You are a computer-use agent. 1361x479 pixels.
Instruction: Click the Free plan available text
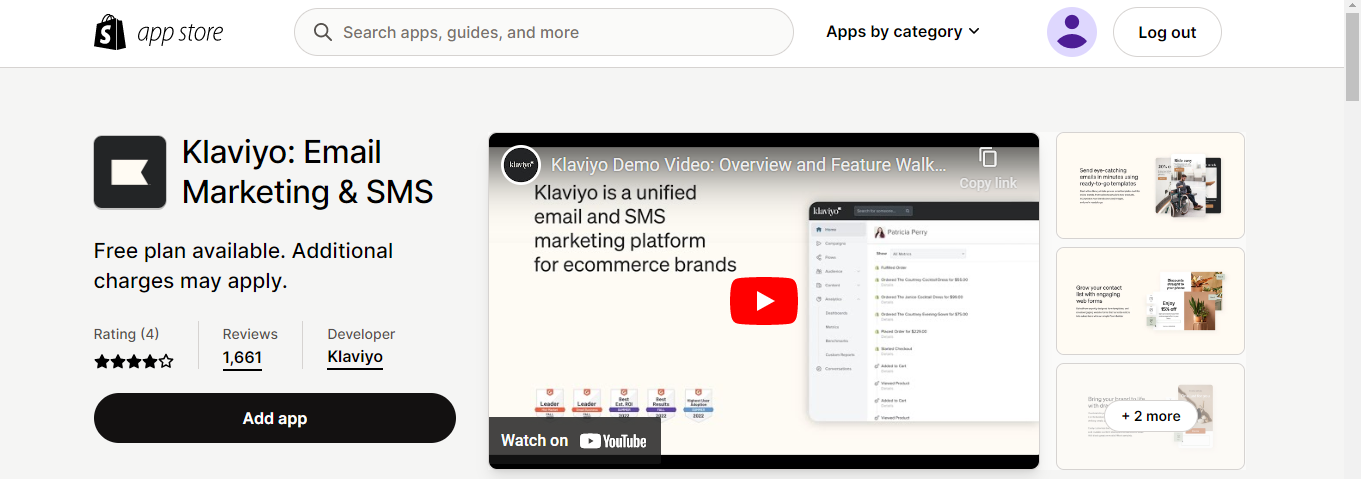tap(243, 266)
